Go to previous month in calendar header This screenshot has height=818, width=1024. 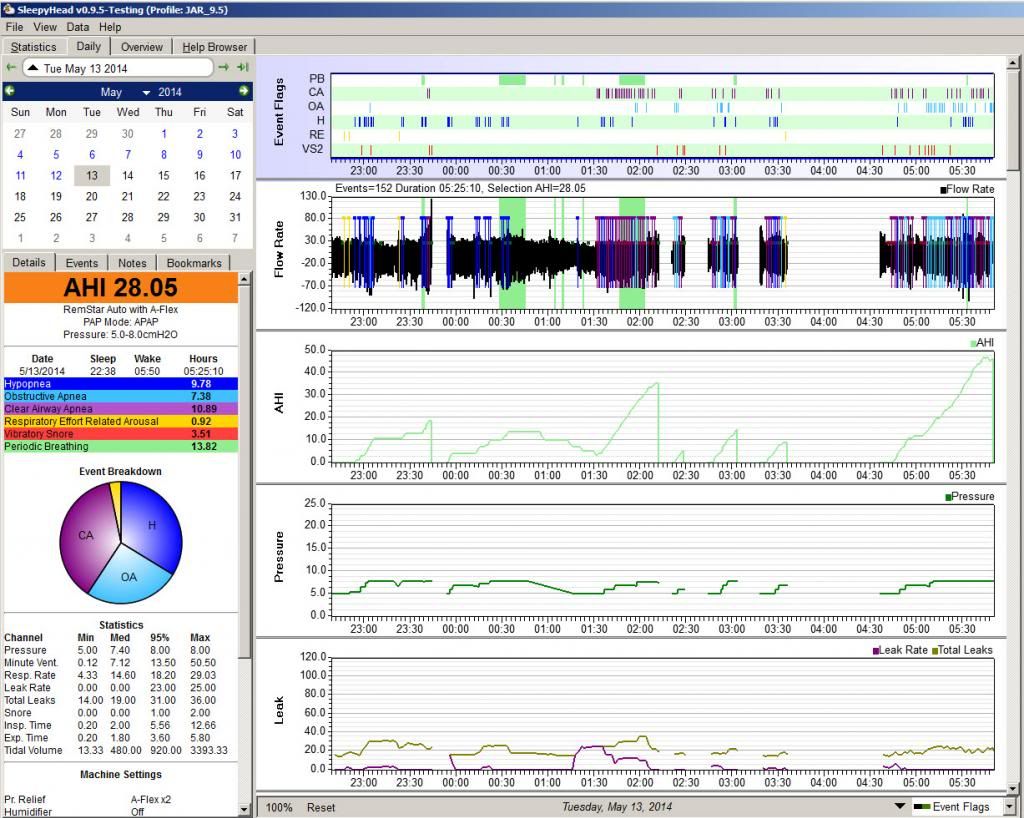[10, 91]
